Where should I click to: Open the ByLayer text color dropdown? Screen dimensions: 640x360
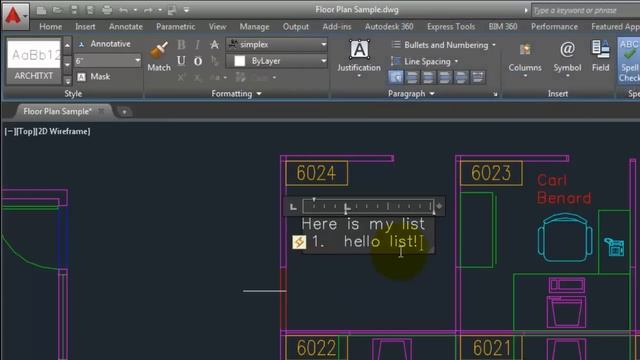pyautogui.click(x=277, y=61)
